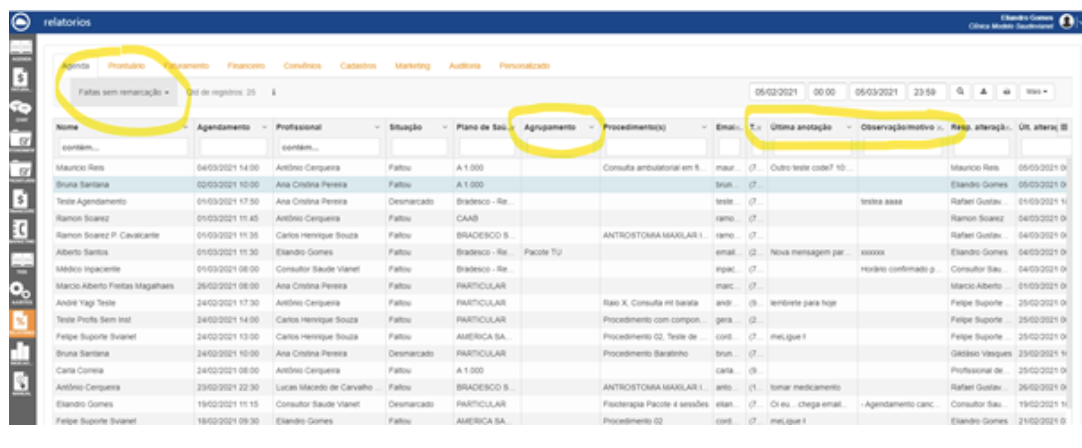The image size is (1082, 448).
Task: Open the hand-pointer Manual sidebar icon
Action: point(21,384)
